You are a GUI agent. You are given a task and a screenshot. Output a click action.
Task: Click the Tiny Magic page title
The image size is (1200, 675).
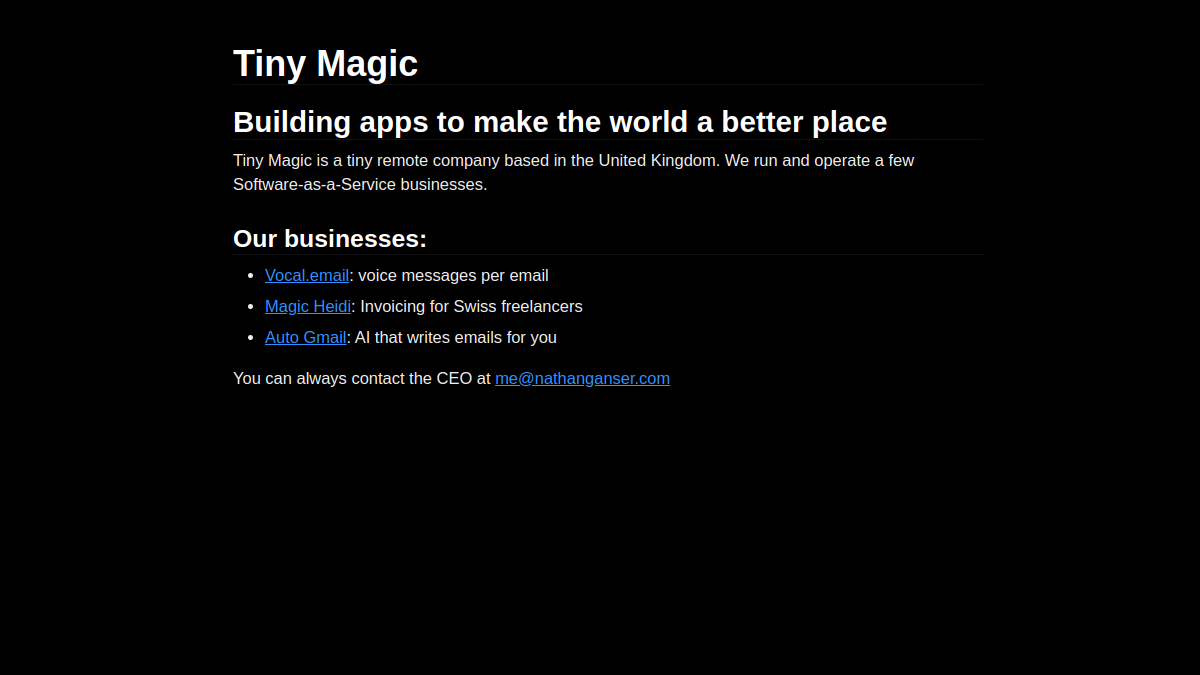[x=325, y=64]
